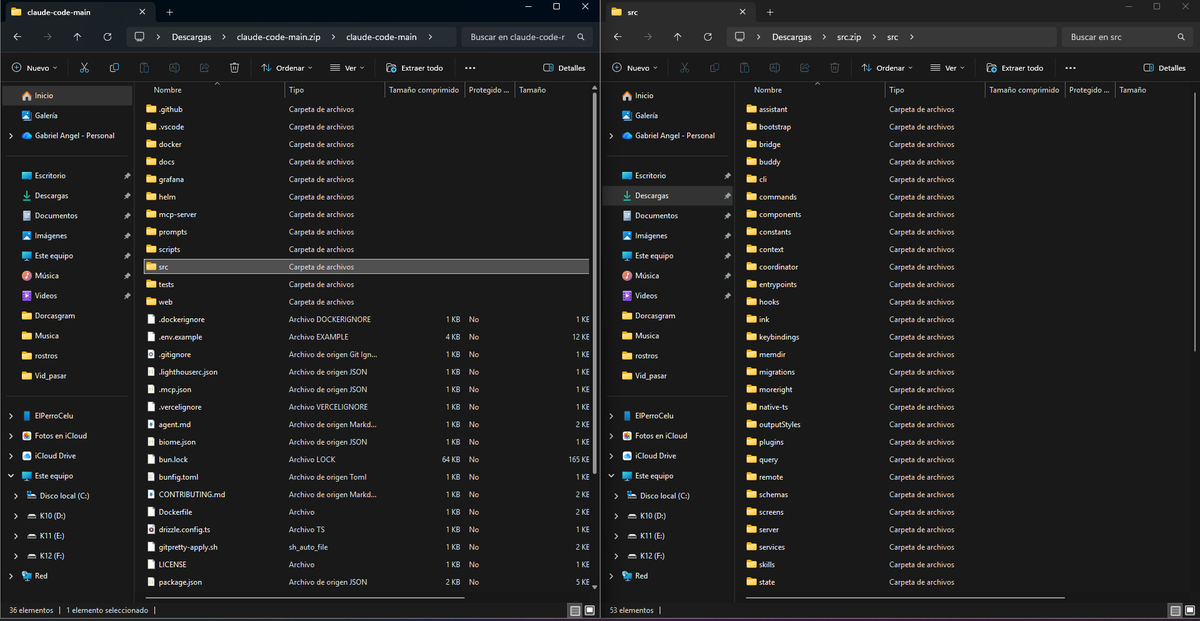The width and height of the screenshot is (1200, 621).
Task: Click Extraer todo in left window
Action: tap(414, 68)
